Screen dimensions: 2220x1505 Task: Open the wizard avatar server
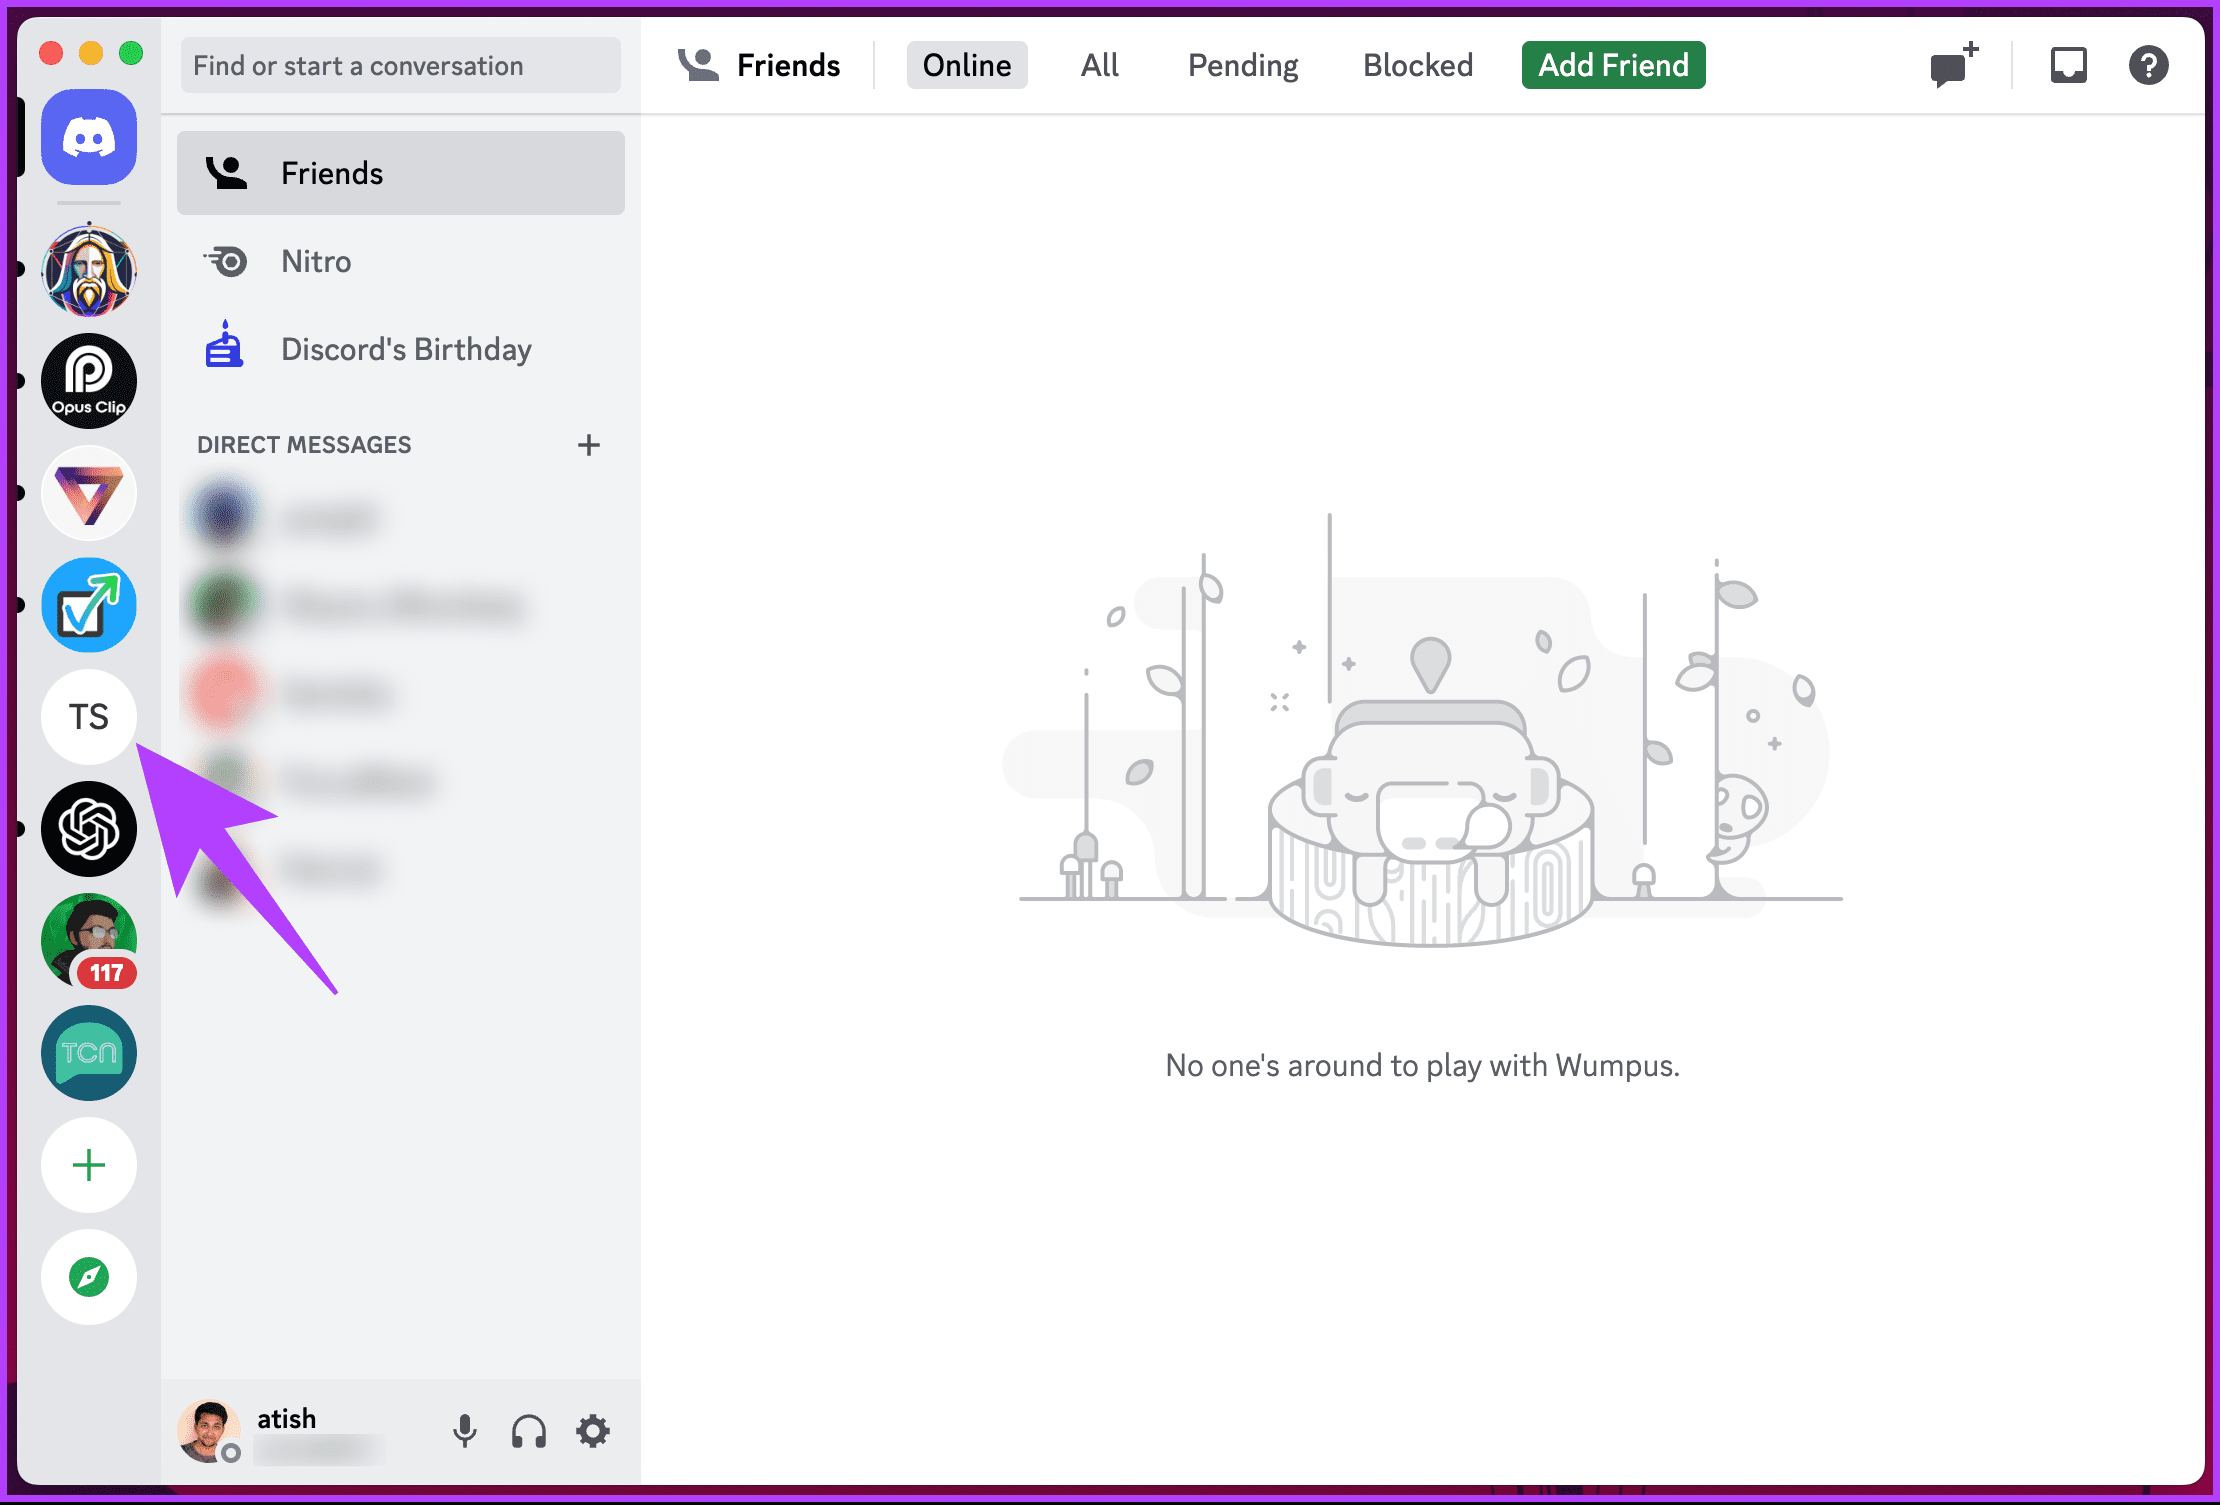tap(89, 270)
